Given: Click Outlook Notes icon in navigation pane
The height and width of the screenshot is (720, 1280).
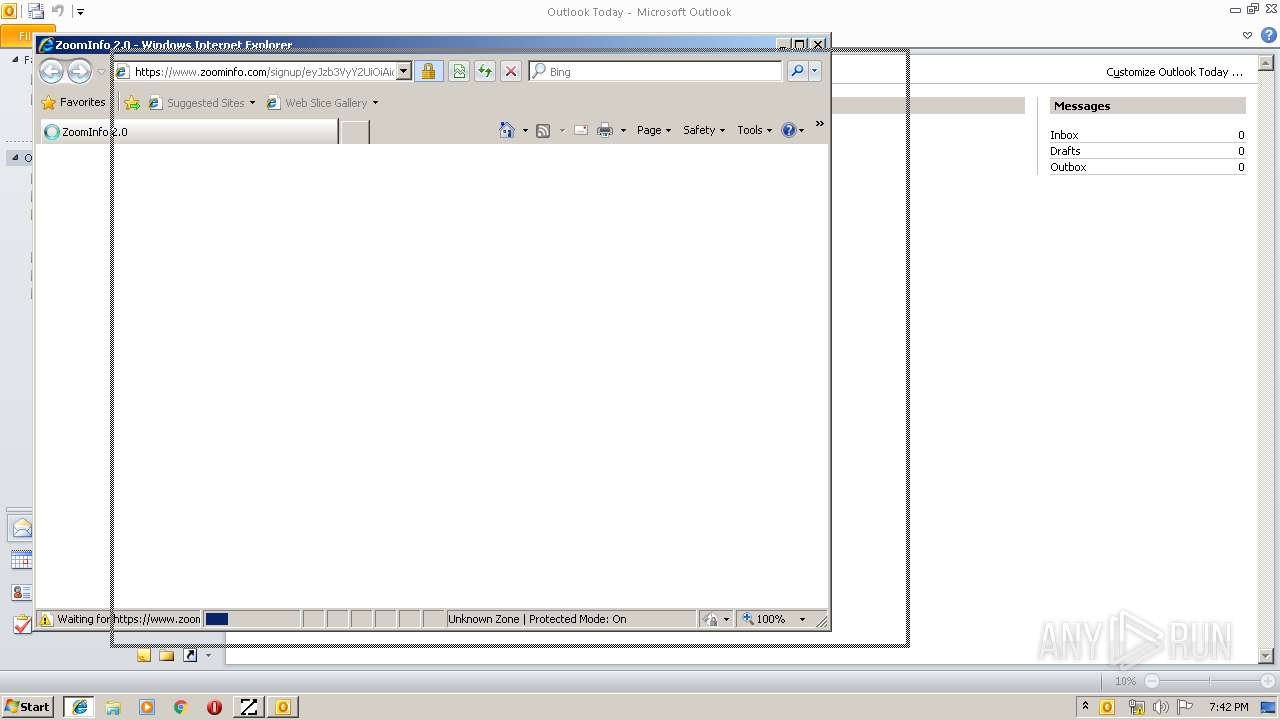Looking at the screenshot, I should [x=144, y=655].
